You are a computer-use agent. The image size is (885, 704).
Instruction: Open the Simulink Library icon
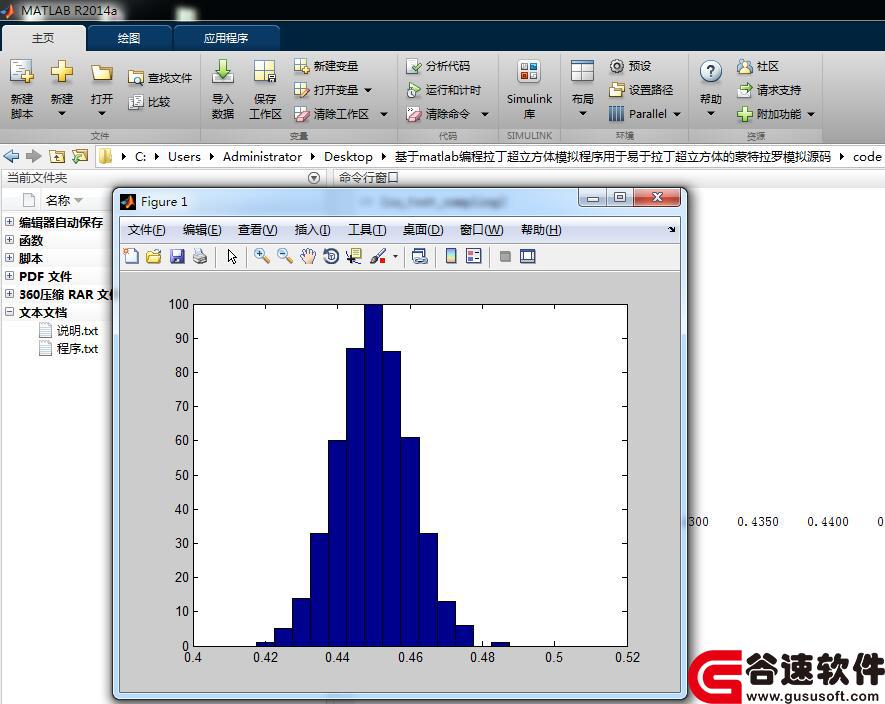click(x=529, y=73)
